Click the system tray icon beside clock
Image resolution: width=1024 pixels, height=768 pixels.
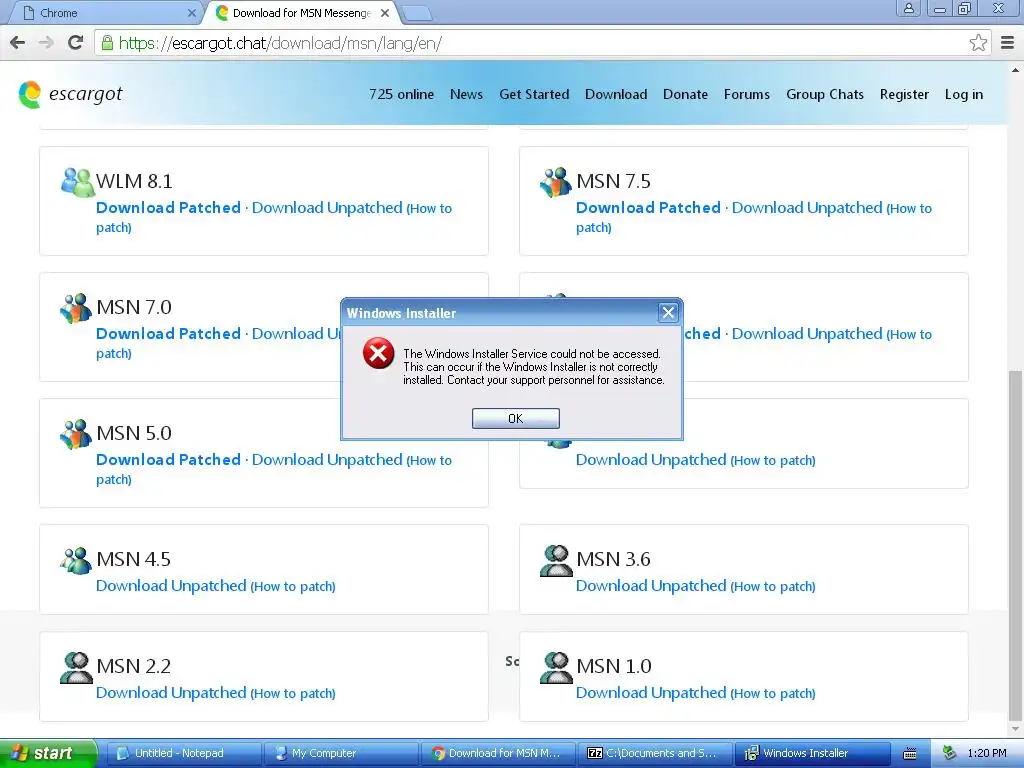[950, 753]
